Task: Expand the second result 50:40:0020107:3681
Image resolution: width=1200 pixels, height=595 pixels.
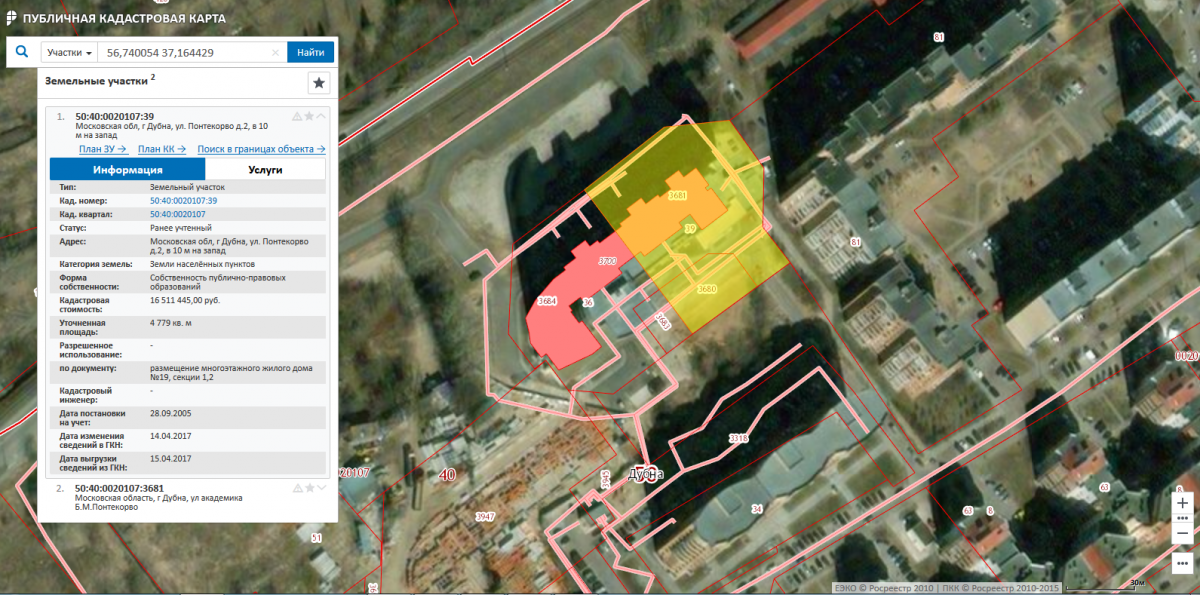Action: pos(321,488)
